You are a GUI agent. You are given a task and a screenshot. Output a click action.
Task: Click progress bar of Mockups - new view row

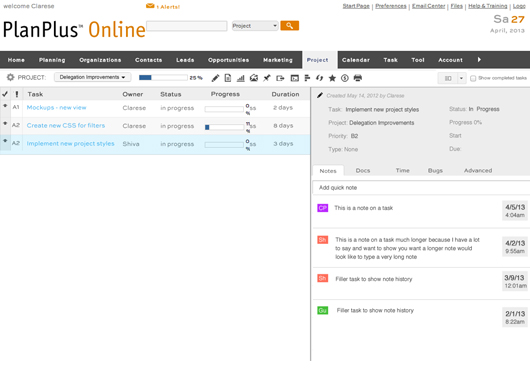pos(224,109)
